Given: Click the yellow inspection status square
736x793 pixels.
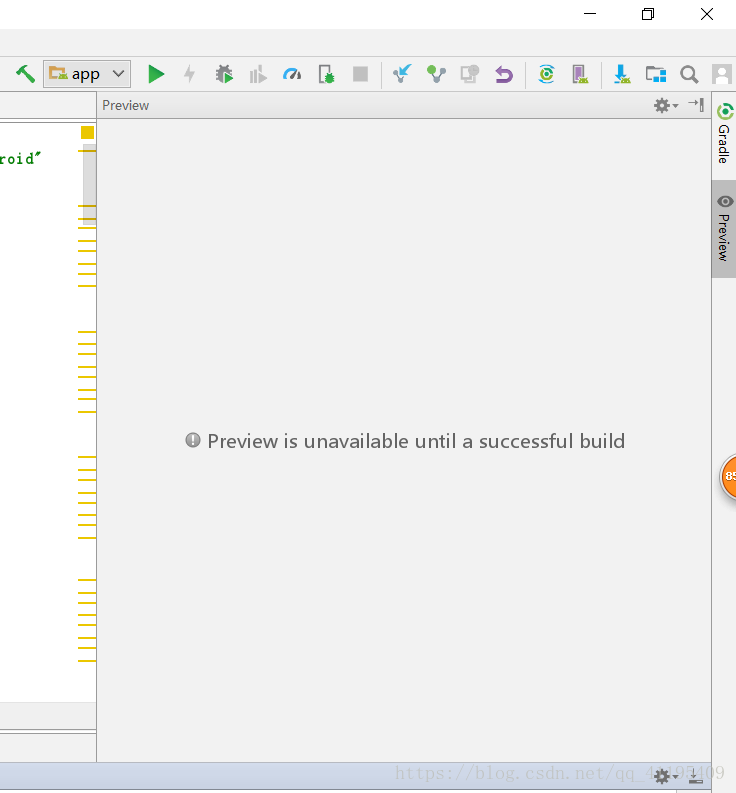Looking at the screenshot, I should point(88,133).
